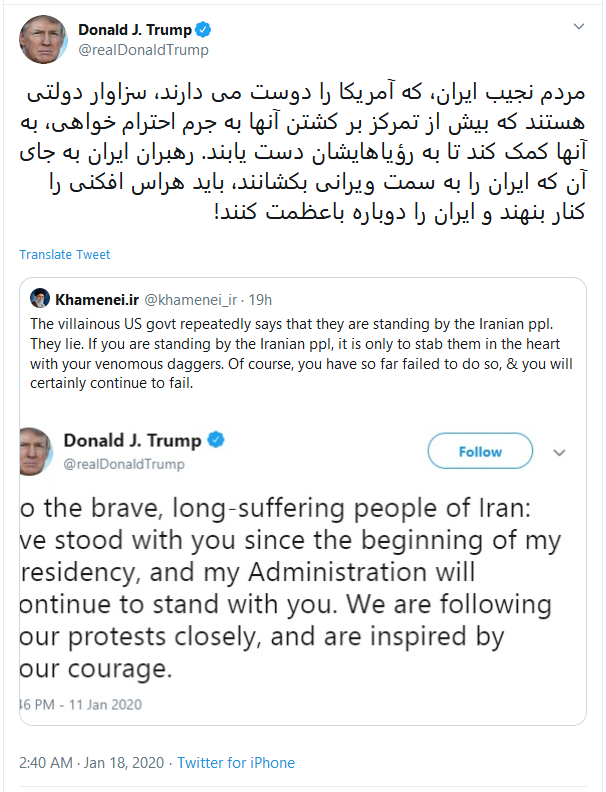
Task: Open the Twitter for iPhone source link
Action: (x=236, y=762)
